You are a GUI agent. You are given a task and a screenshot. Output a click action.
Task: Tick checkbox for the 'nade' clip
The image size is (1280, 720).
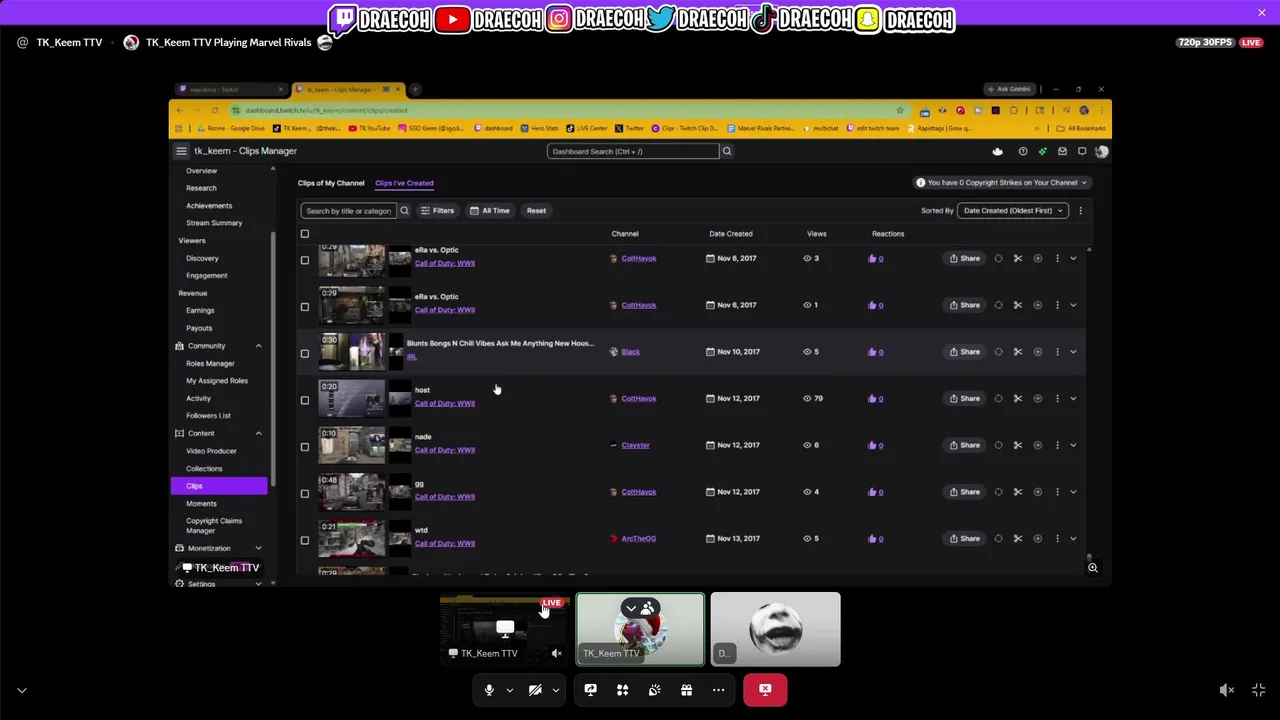(x=305, y=447)
